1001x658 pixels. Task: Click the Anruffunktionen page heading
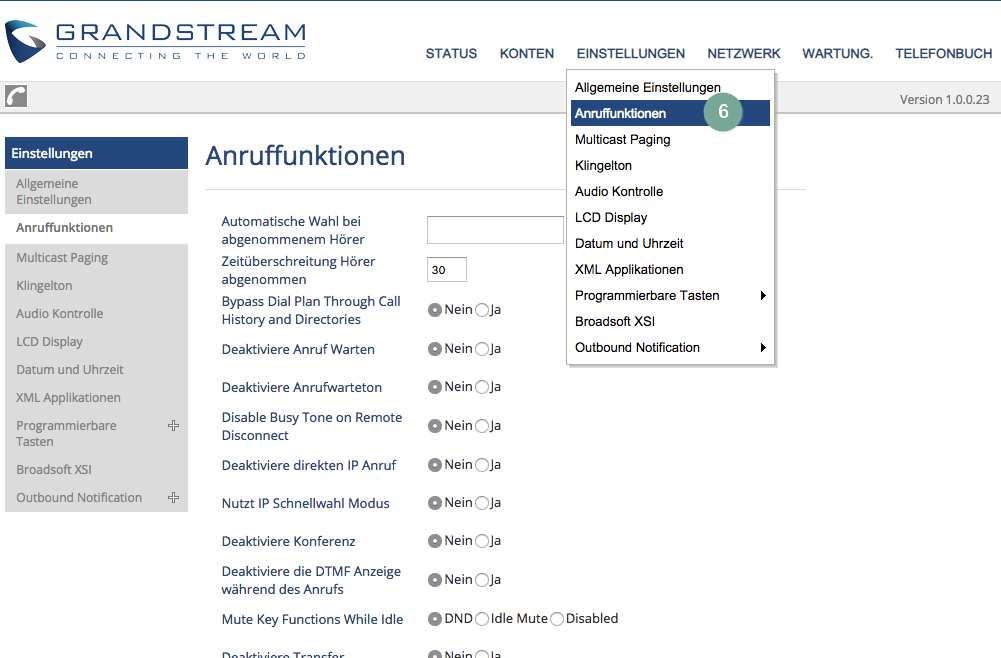click(x=305, y=156)
